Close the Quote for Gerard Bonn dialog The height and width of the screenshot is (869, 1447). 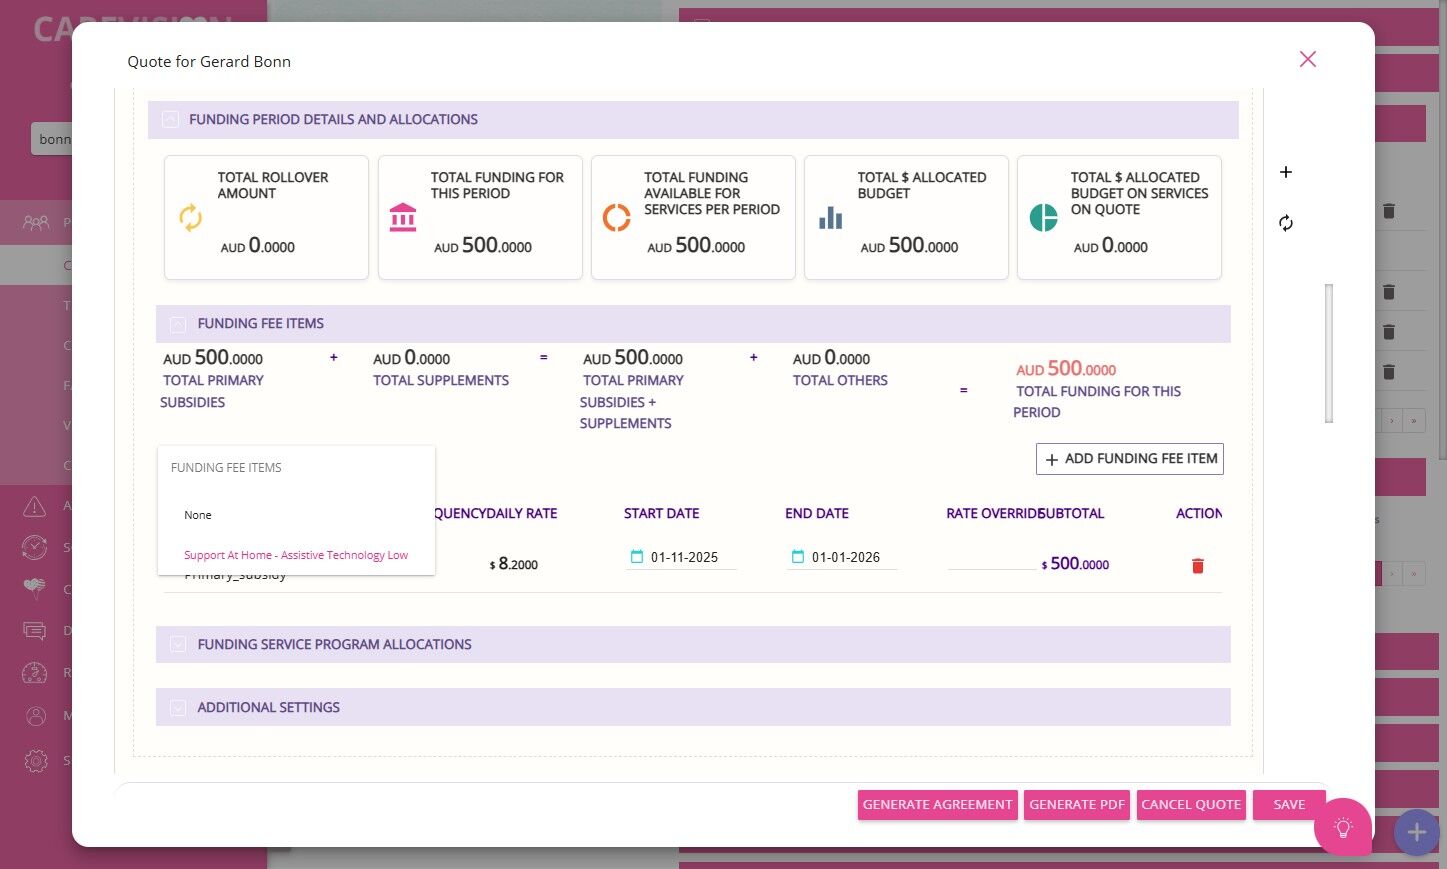pyautogui.click(x=1307, y=59)
